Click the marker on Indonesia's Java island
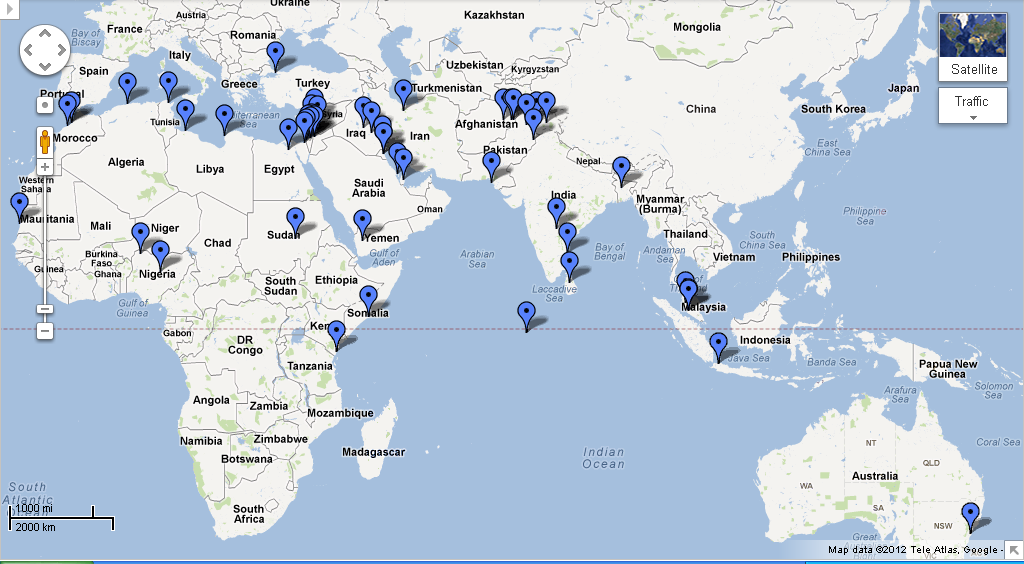The height and width of the screenshot is (564, 1024). point(718,345)
